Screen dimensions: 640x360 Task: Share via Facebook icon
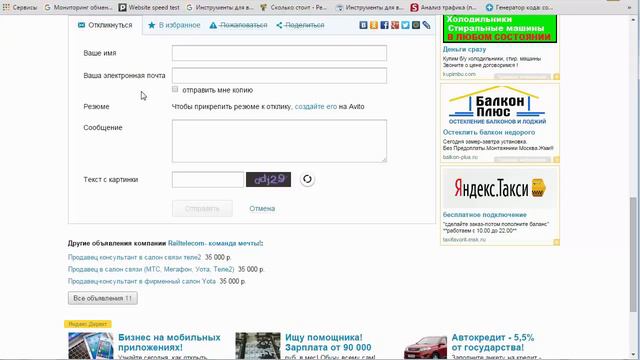pos(384,25)
